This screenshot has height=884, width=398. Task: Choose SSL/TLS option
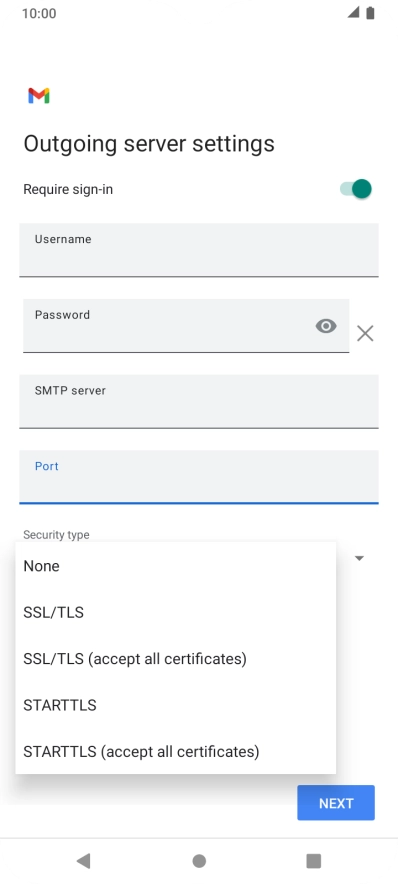176,612
